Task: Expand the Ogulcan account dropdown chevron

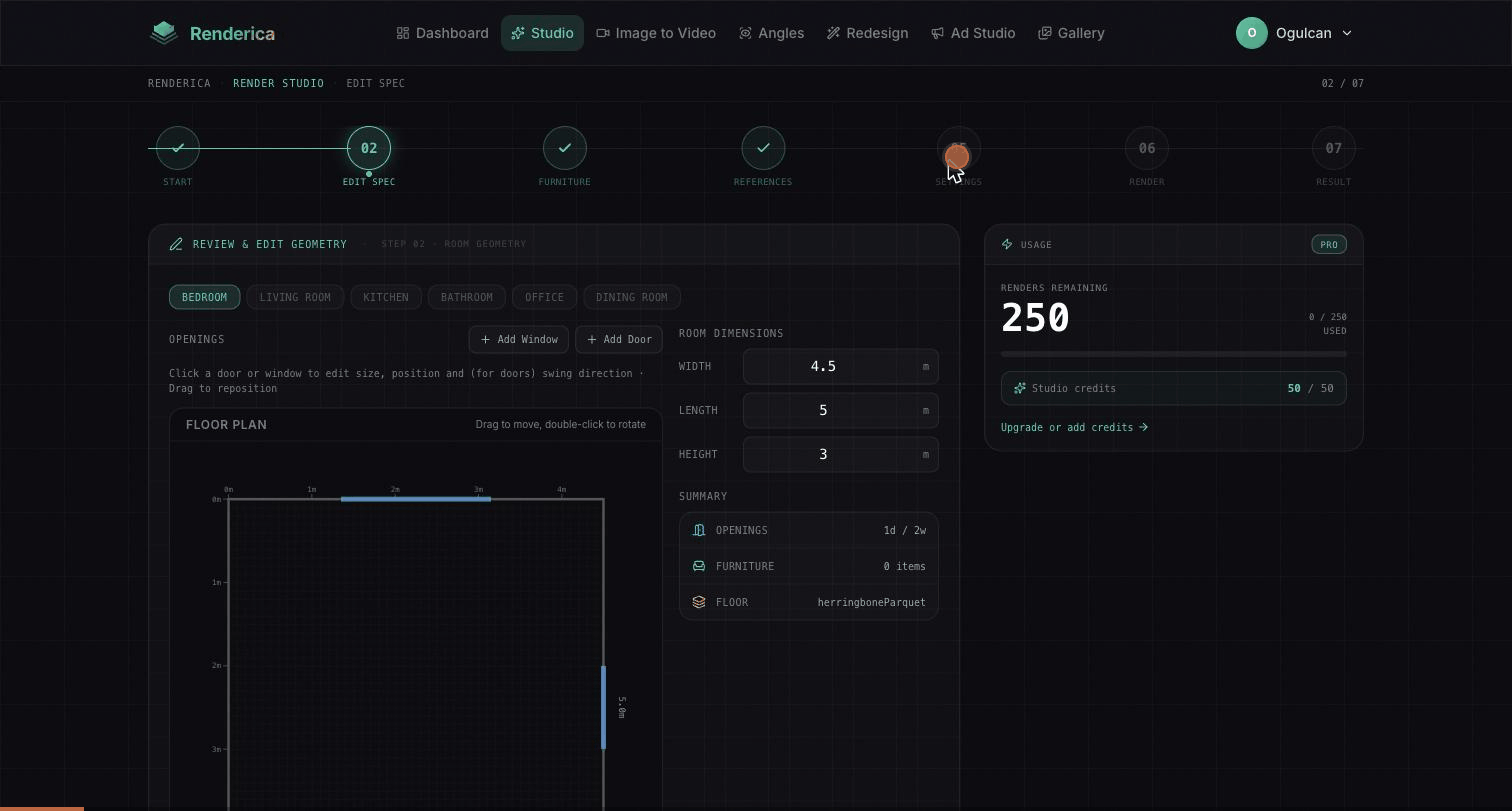Action: point(1346,33)
